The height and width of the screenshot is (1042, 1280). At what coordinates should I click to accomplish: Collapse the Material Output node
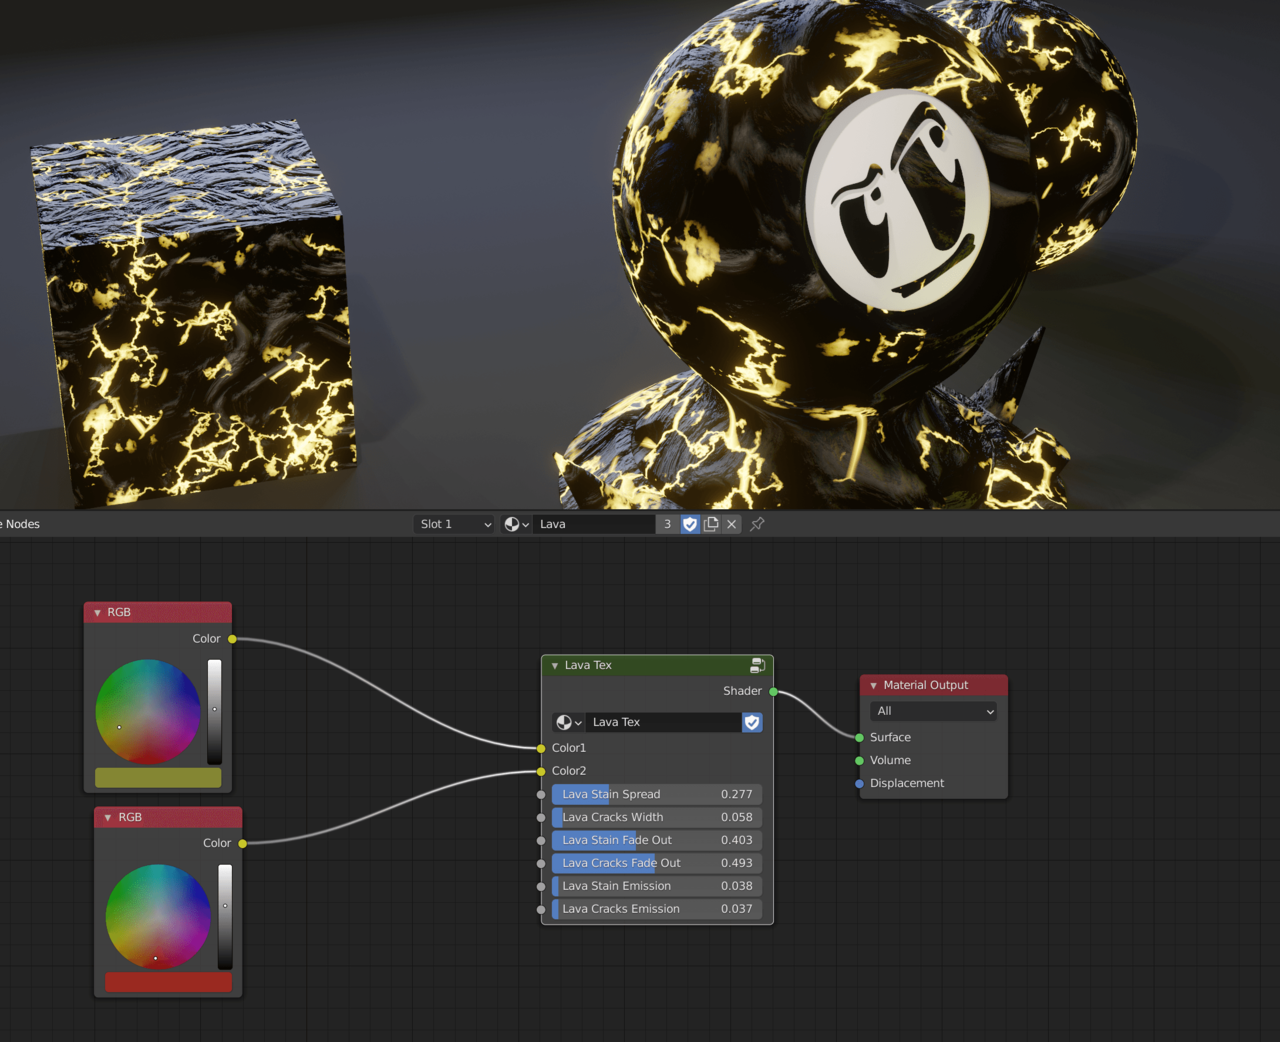tap(873, 686)
